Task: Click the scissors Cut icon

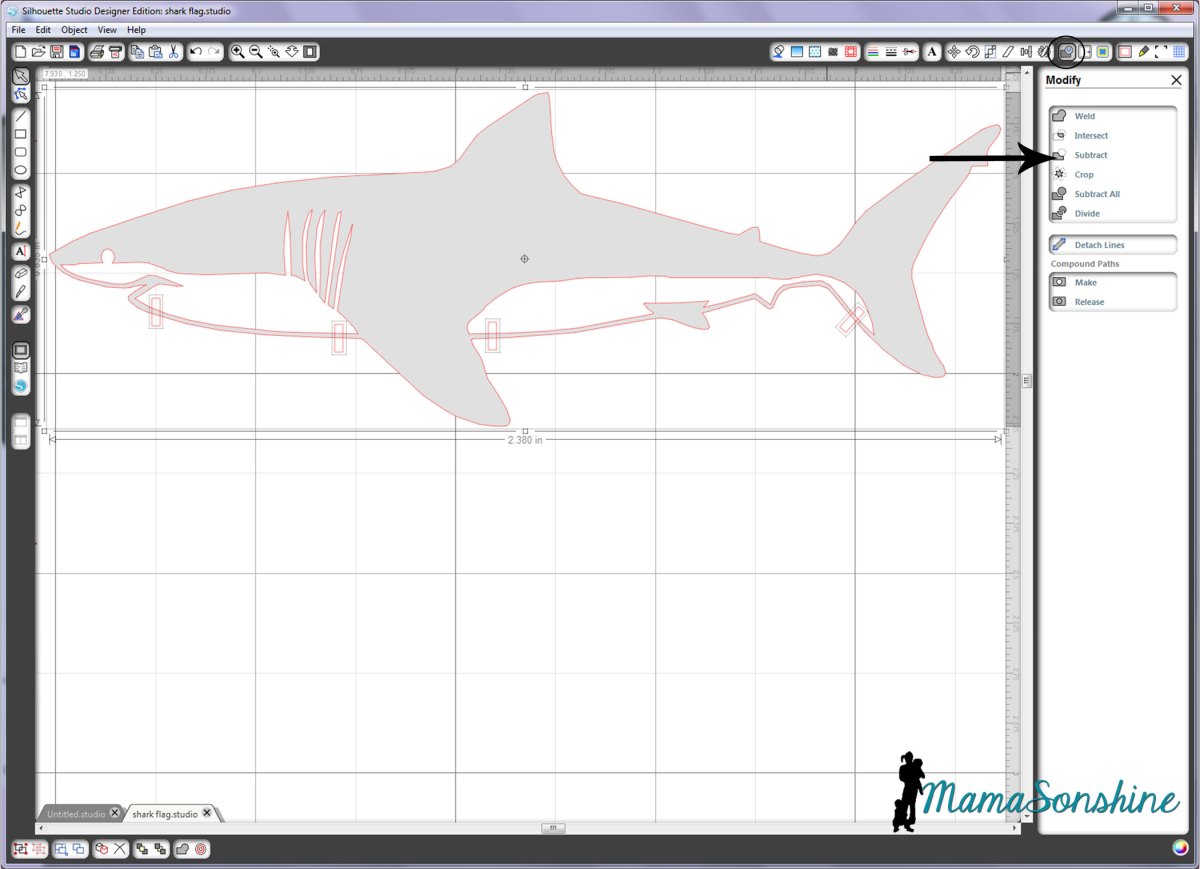Action: pyautogui.click(x=174, y=51)
